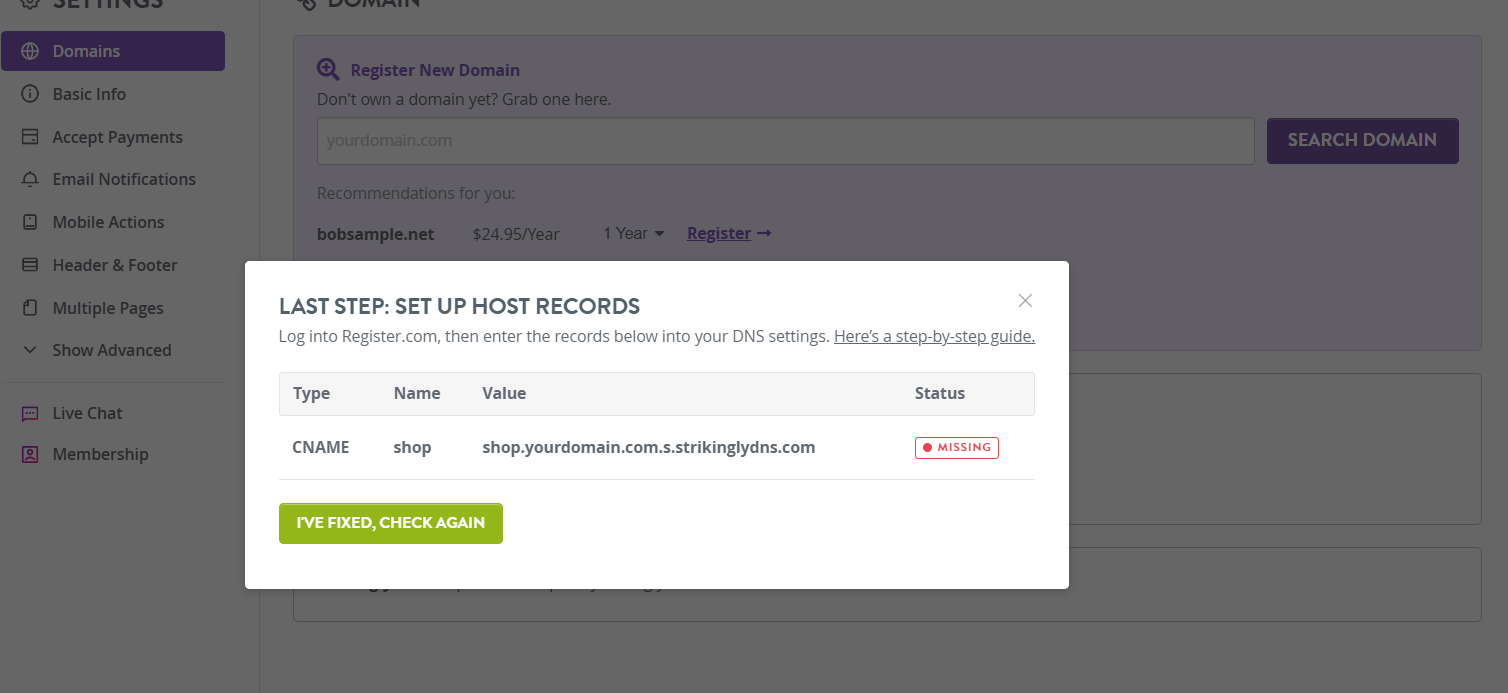Click the Membership person icon
This screenshot has height=693, width=1508.
pos(30,454)
